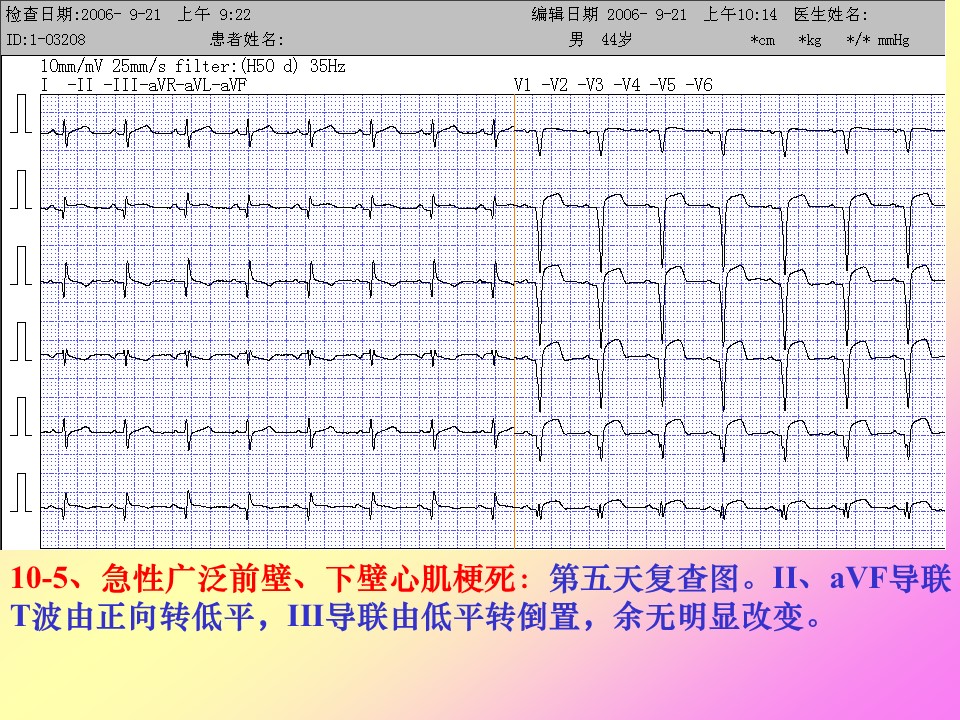Click the filter:(H50 d) 35Hz setting

(x=260, y=66)
